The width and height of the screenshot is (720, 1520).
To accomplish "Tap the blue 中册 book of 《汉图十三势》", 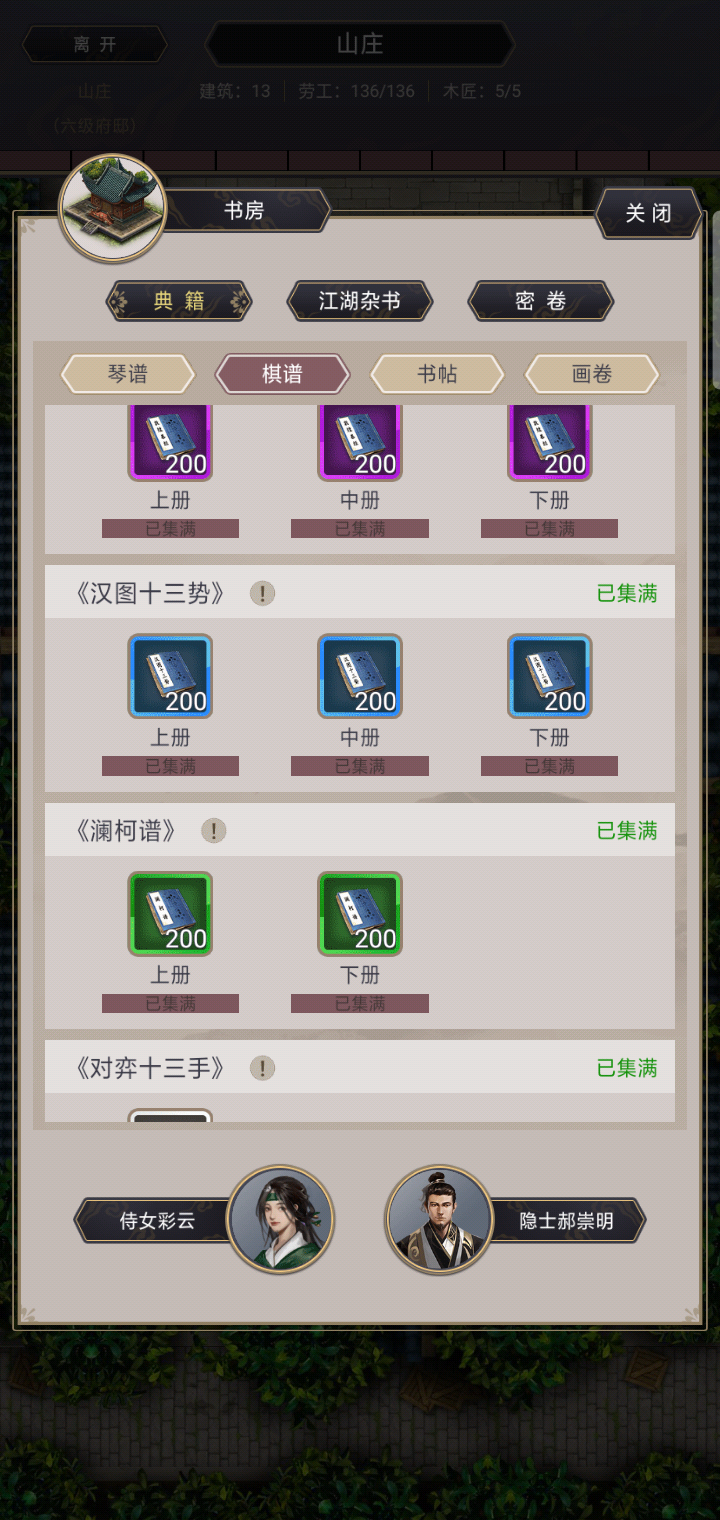I will click(x=360, y=676).
